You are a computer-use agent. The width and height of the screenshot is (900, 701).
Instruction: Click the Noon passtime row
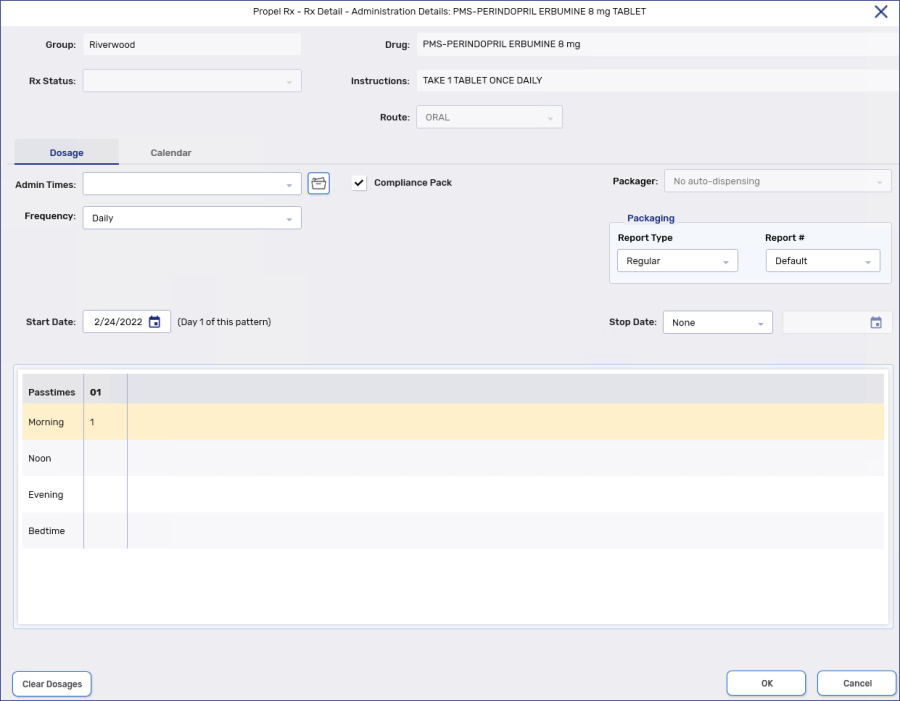click(x=39, y=458)
